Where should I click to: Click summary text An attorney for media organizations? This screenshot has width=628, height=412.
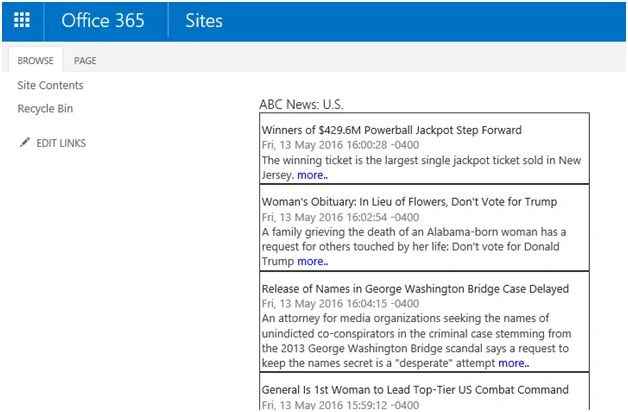[417, 341]
